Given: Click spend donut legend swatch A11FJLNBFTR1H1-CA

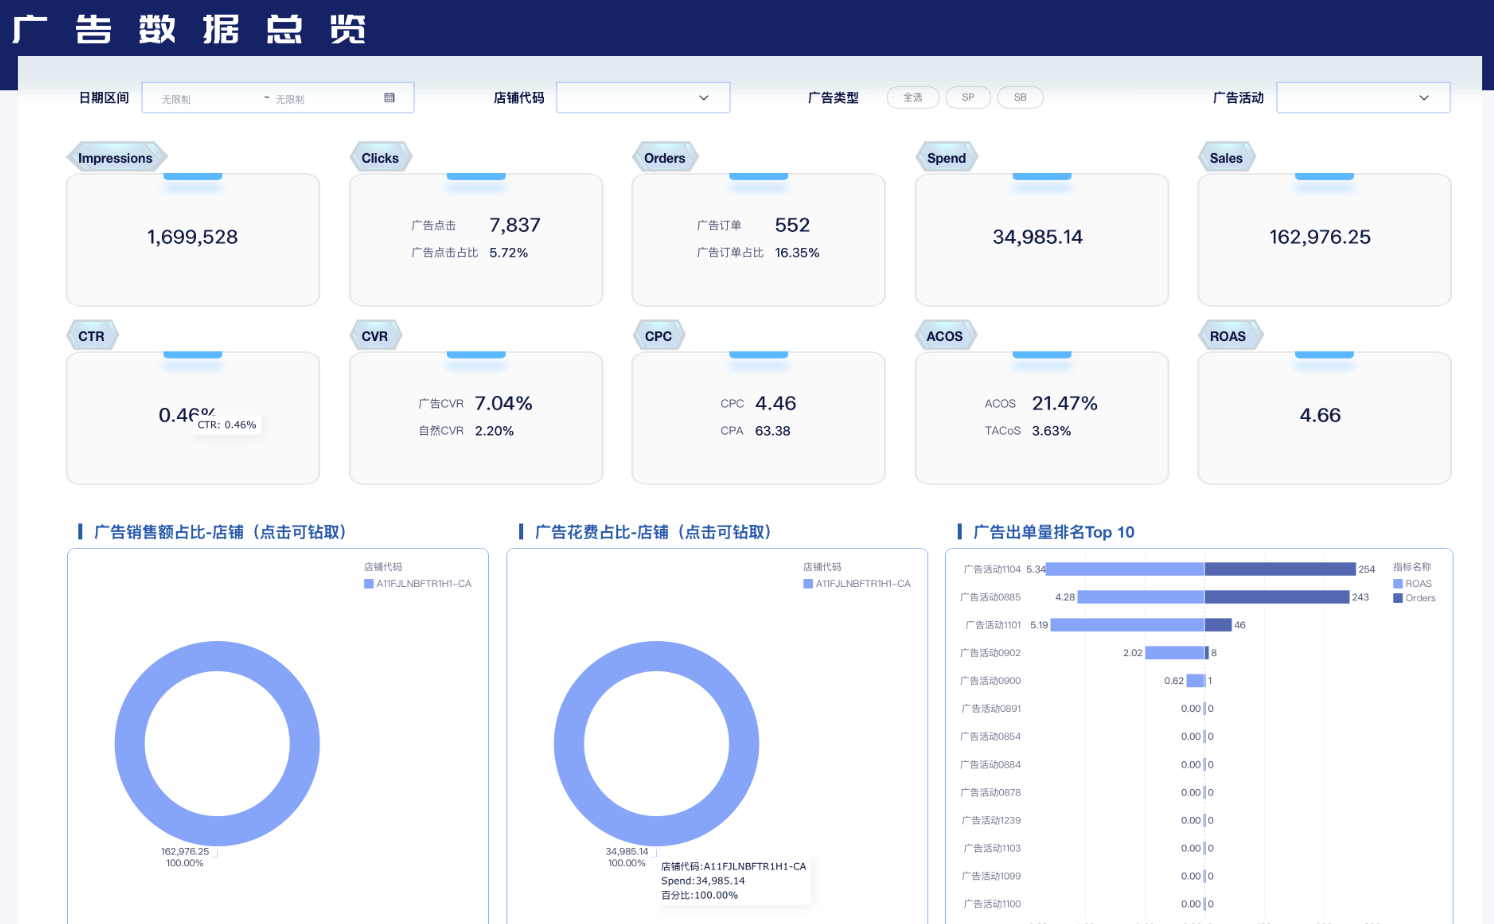Looking at the screenshot, I should pyautogui.click(x=808, y=584).
